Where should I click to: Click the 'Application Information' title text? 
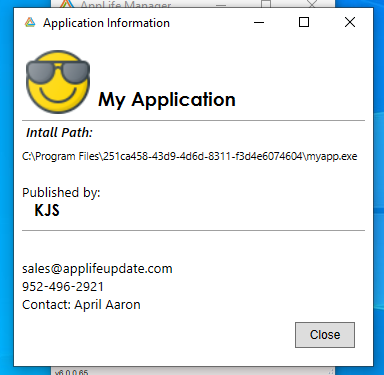(x=106, y=23)
